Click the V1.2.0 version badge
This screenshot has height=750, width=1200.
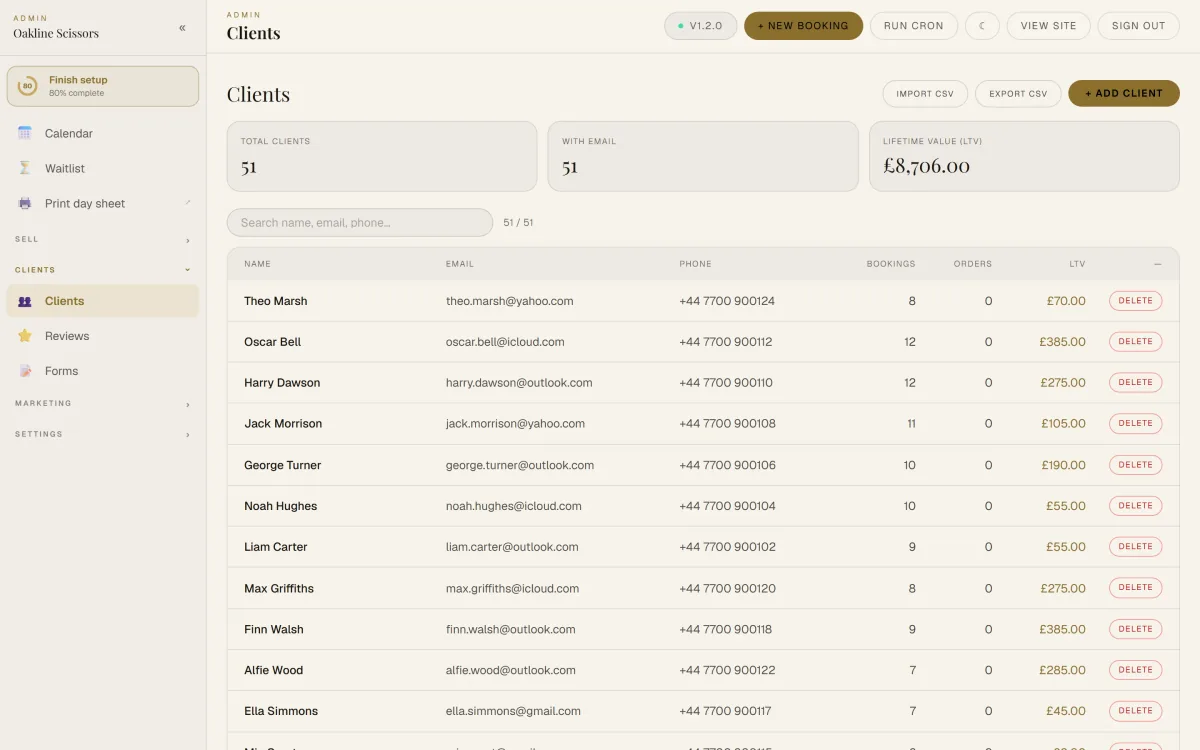pyautogui.click(x=701, y=26)
